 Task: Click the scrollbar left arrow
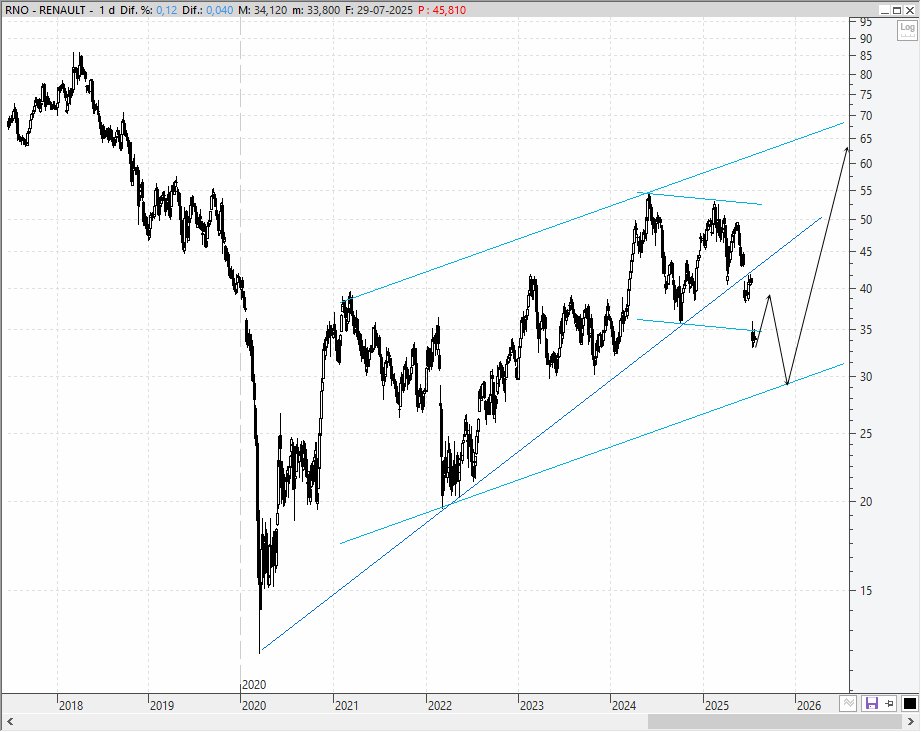[x=9, y=721]
